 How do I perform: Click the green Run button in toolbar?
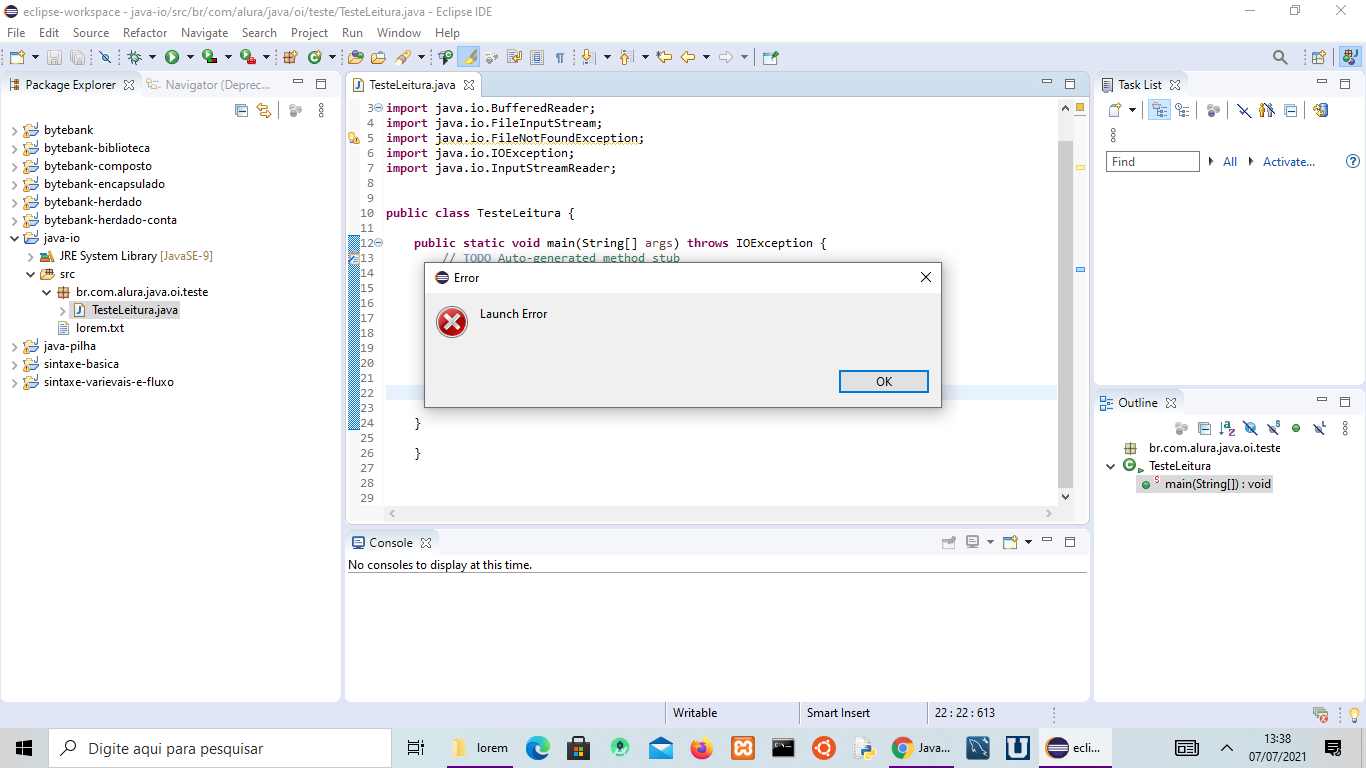point(172,58)
